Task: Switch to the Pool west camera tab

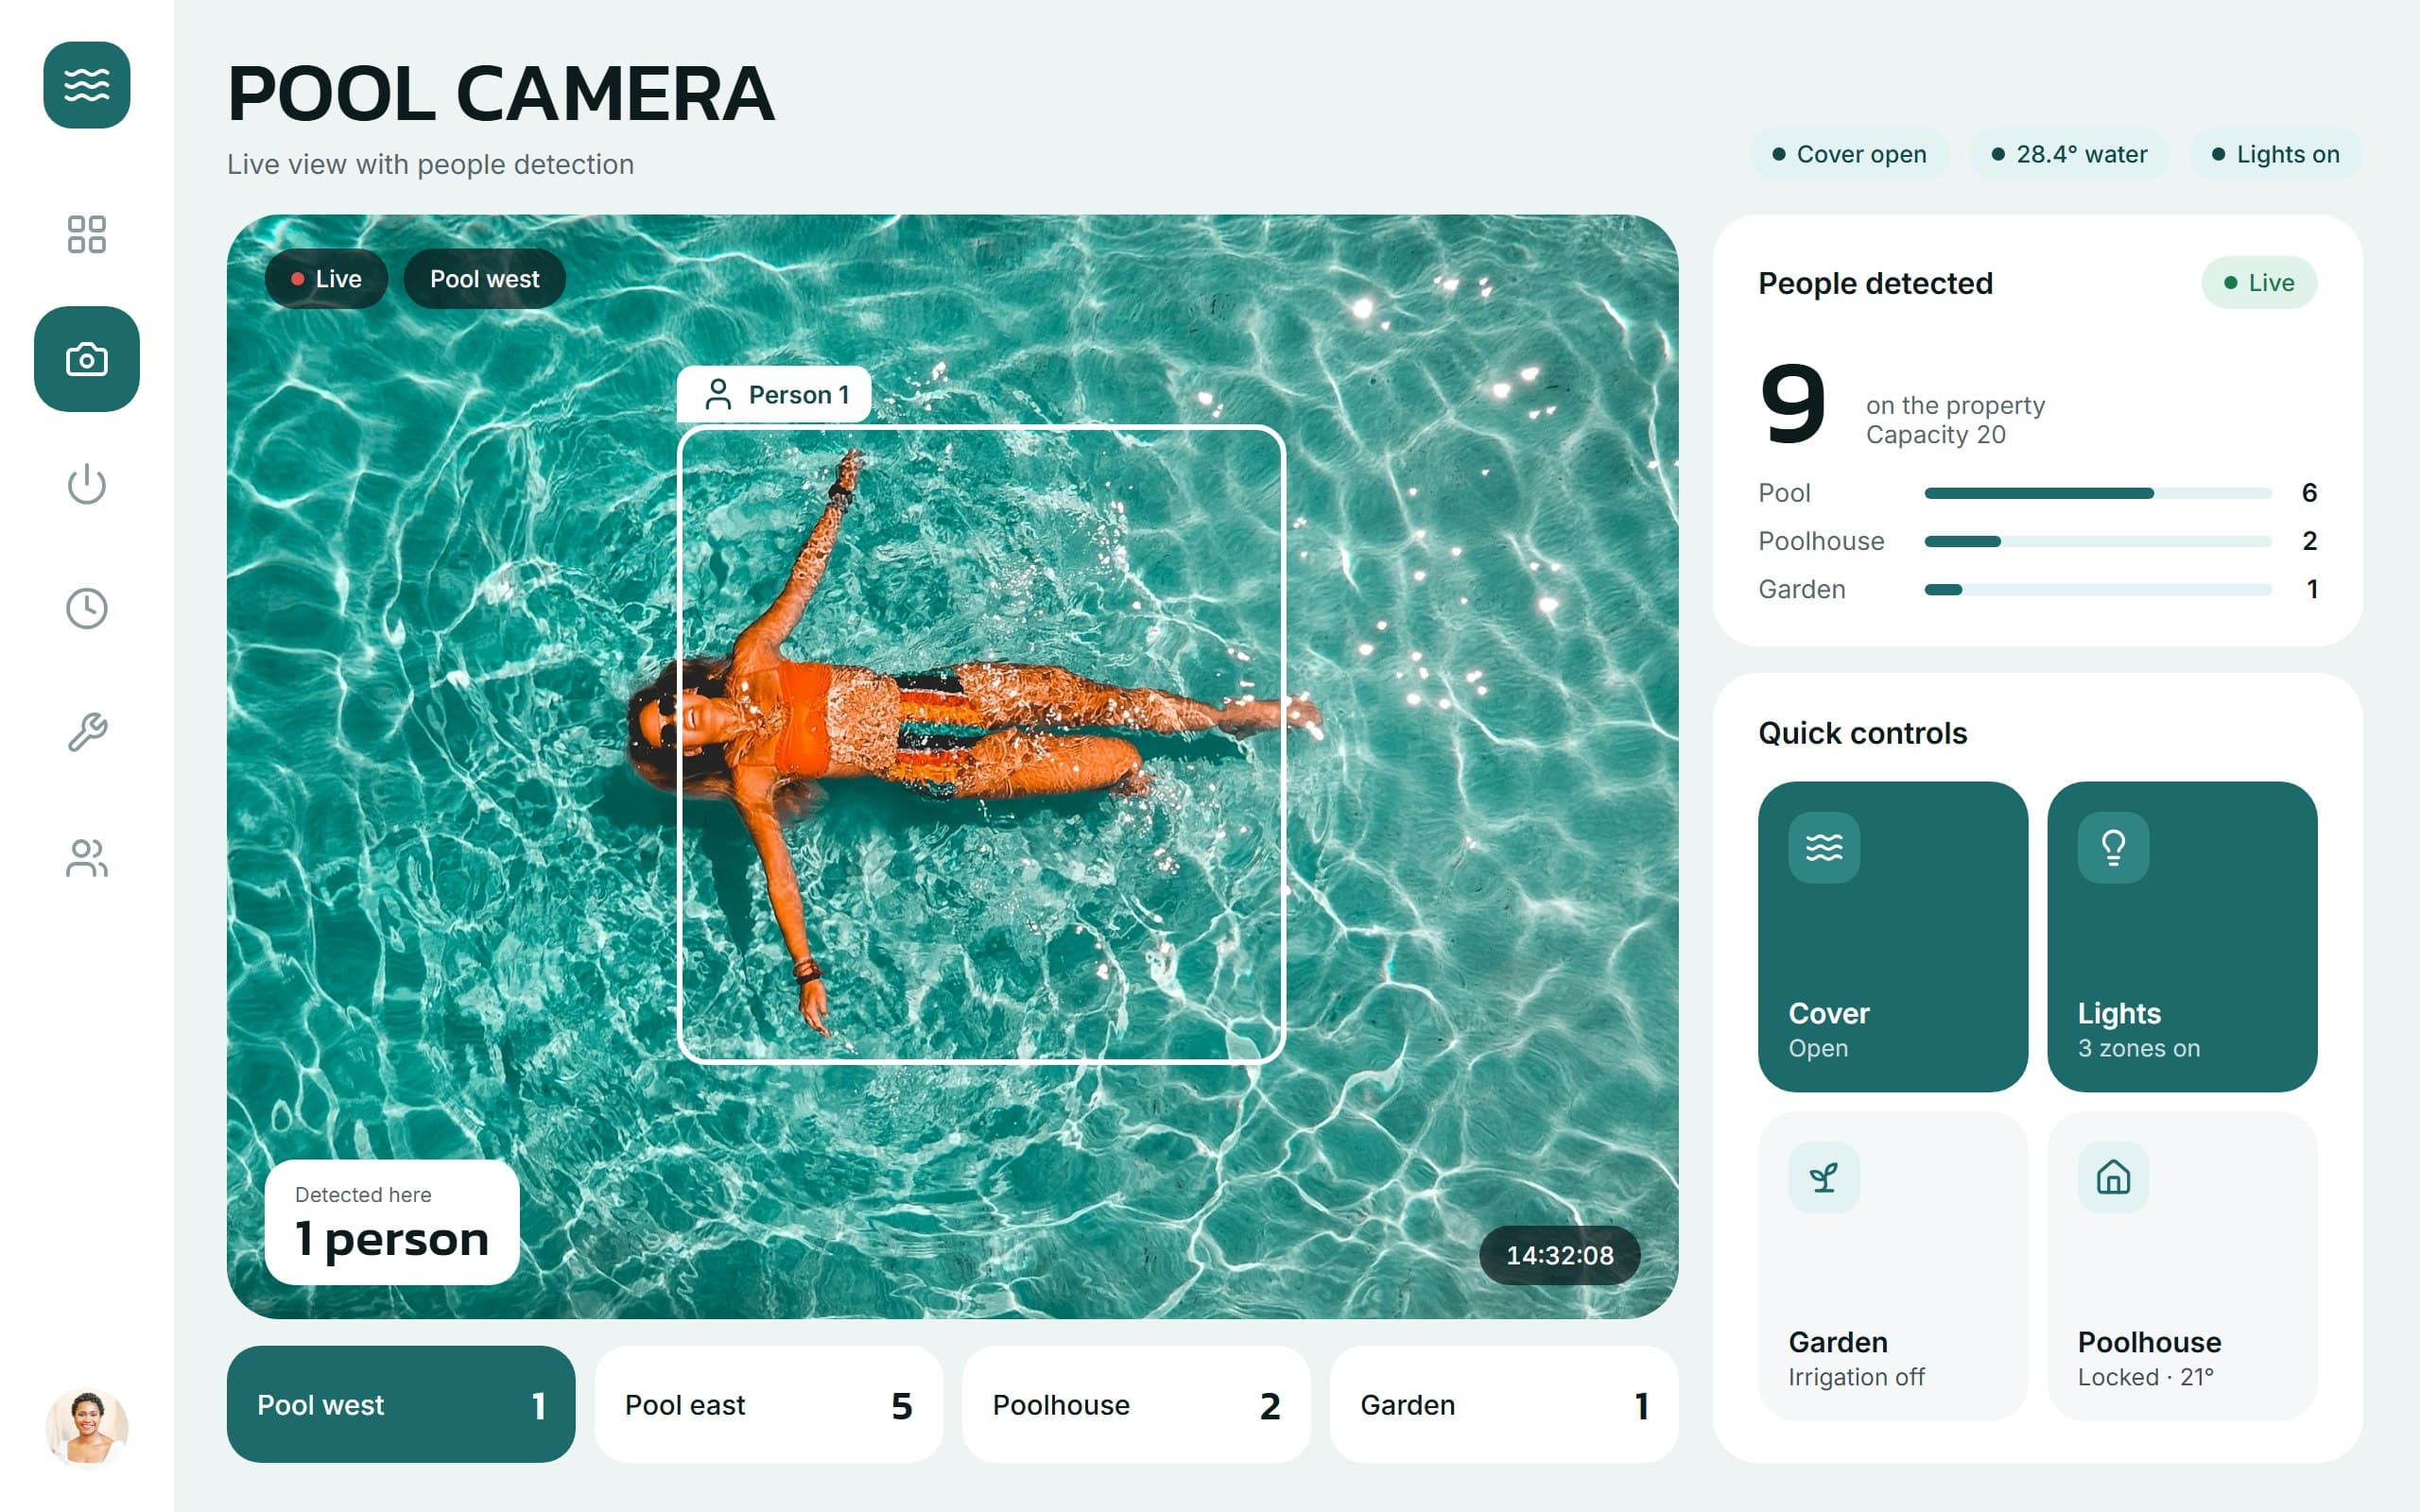Action: tap(401, 1404)
